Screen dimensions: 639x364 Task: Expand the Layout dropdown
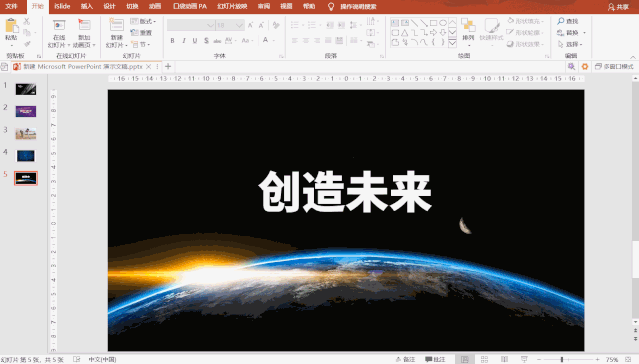pos(143,21)
